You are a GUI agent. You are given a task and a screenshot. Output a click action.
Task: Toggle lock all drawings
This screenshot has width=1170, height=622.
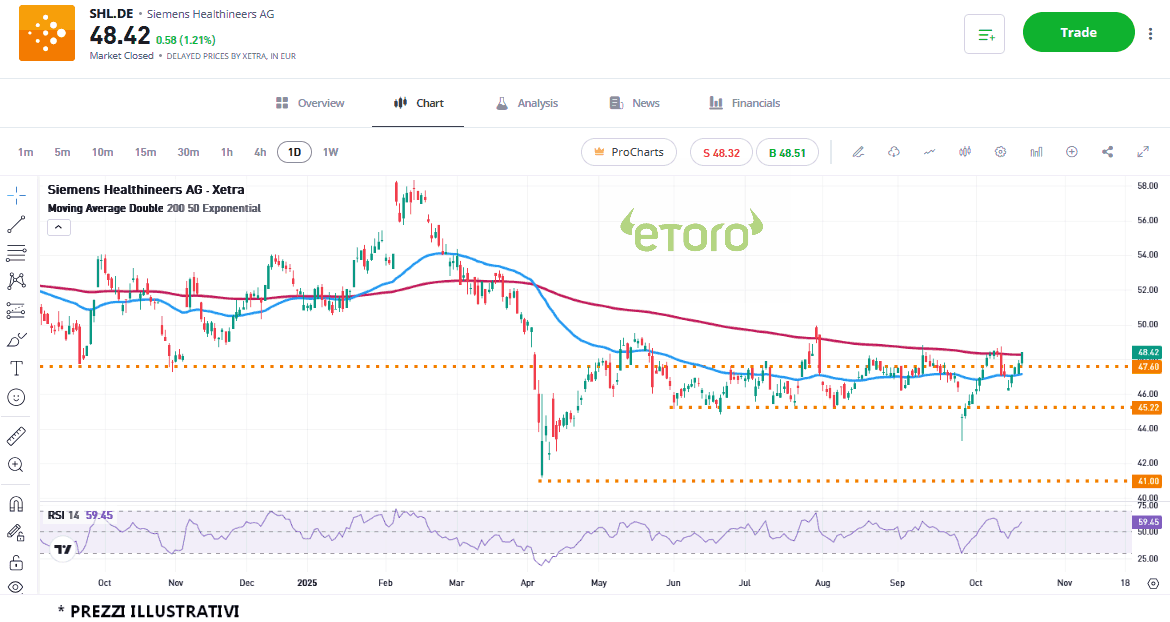pyautogui.click(x=17, y=561)
